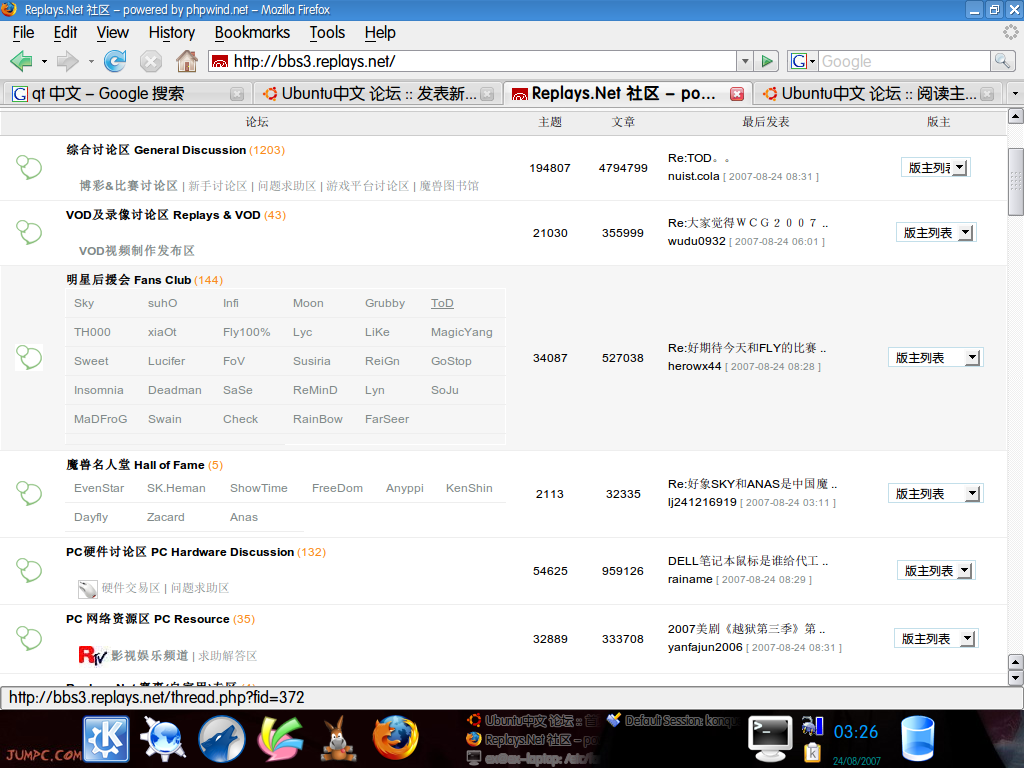The image size is (1024, 768).
Task: Open the terminal monitor icon in panel
Action: pos(770,739)
